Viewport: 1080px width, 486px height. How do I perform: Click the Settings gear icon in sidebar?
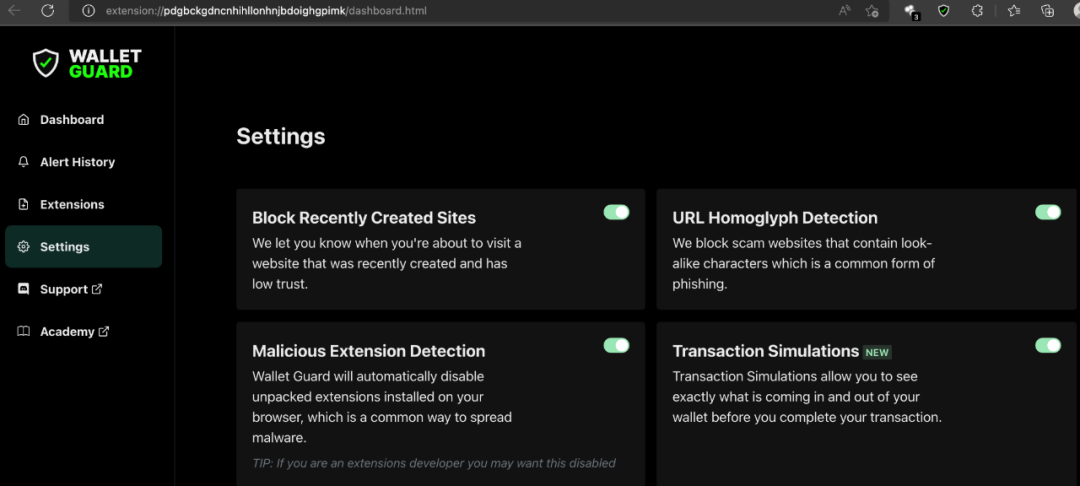point(24,246)
